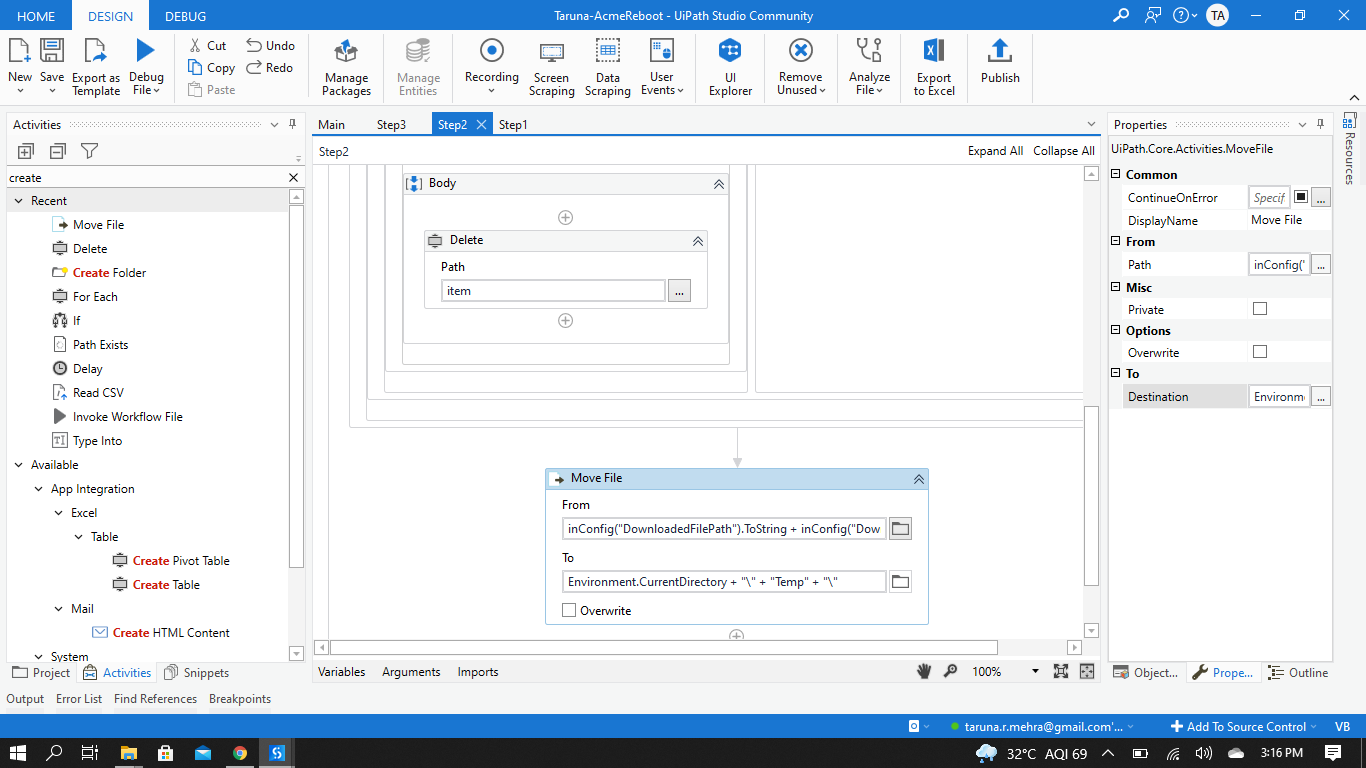Browse for Move File From path
The height and width of the screenshot is (768, 1366).
pyautogui.click(x=901, y=528)
